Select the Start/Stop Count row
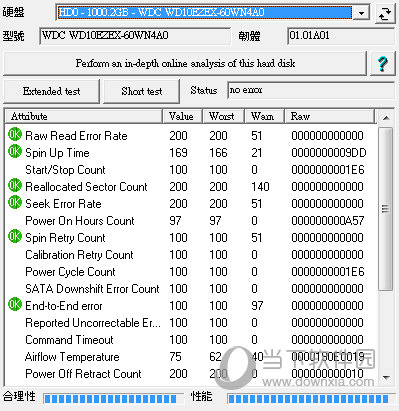This screenshot has height=411, width=399. (x=192, y=170)
